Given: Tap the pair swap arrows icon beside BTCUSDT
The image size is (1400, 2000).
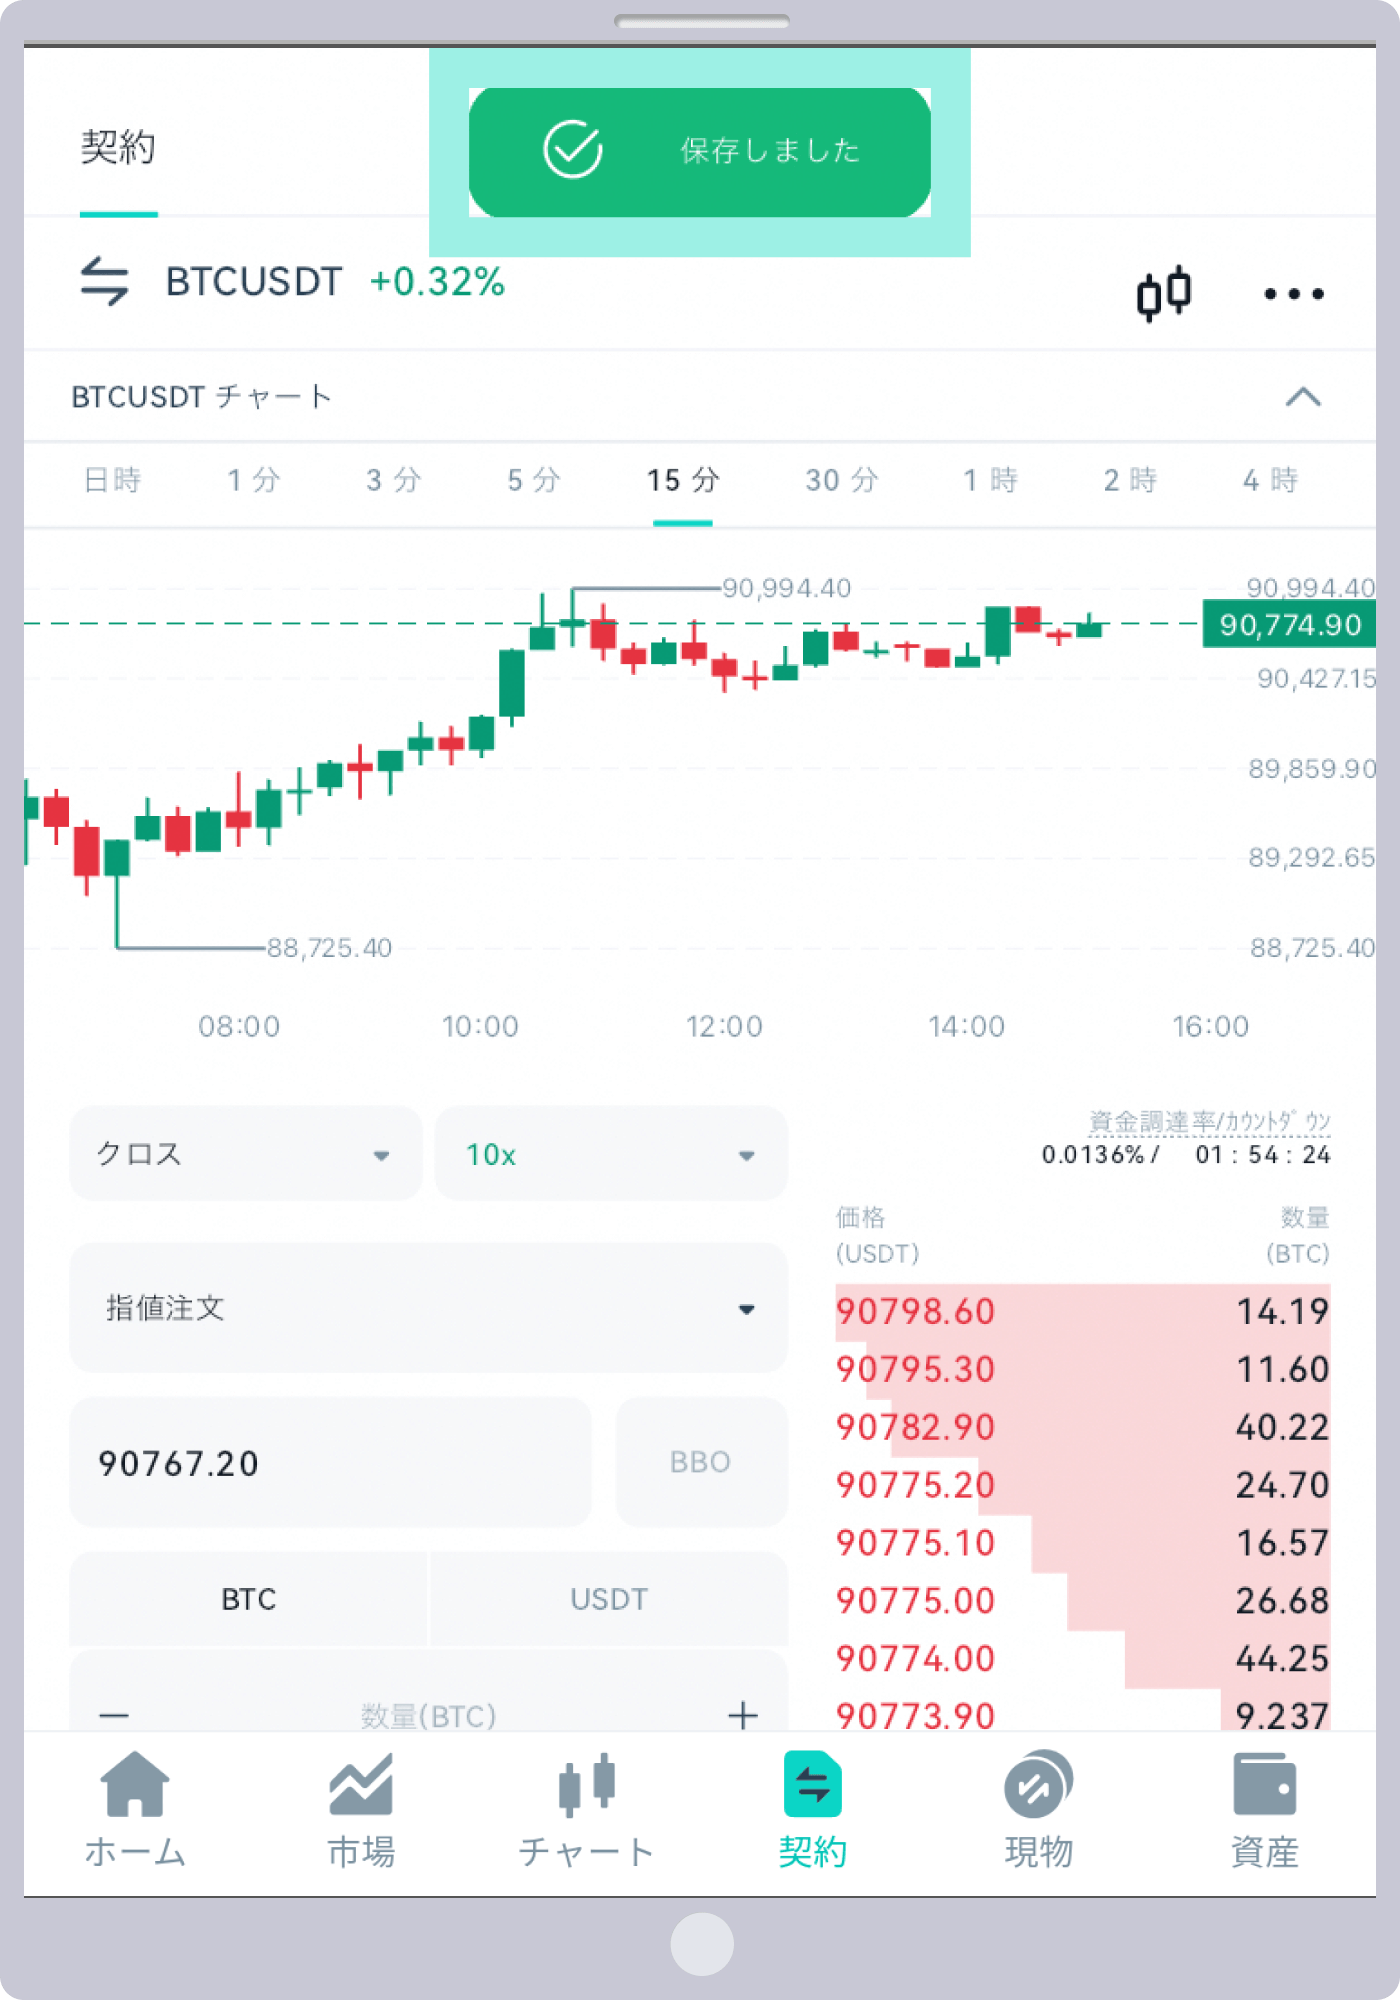Looking at the screenshot, I should pos(105,281).
